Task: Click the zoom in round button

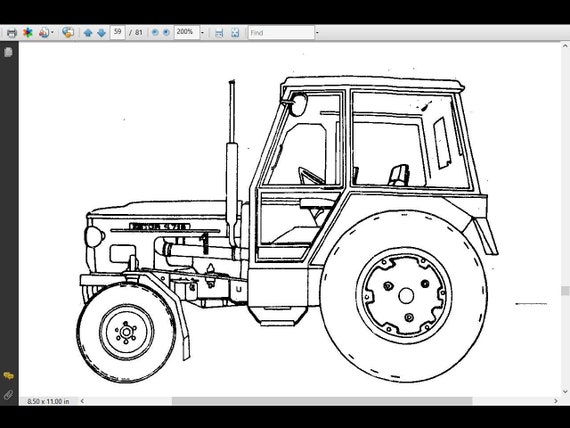Action: click(166, 33)
